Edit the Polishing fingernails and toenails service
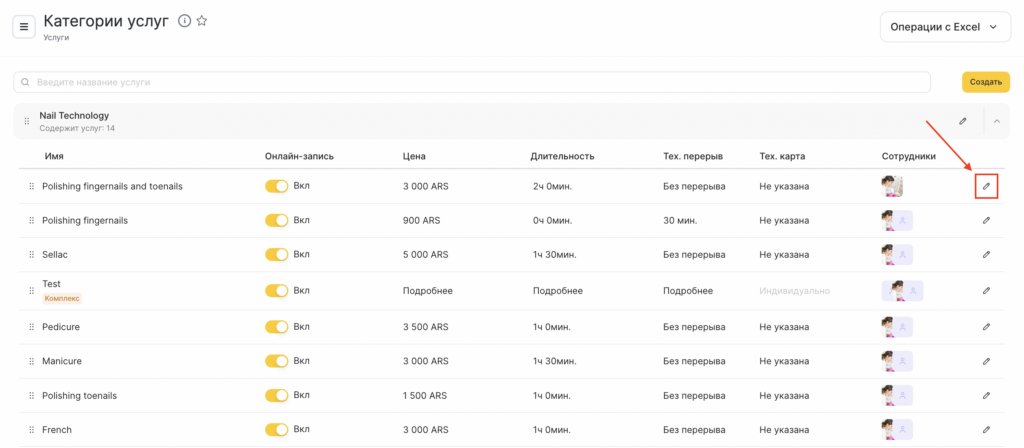 click(x=986, y=186)
